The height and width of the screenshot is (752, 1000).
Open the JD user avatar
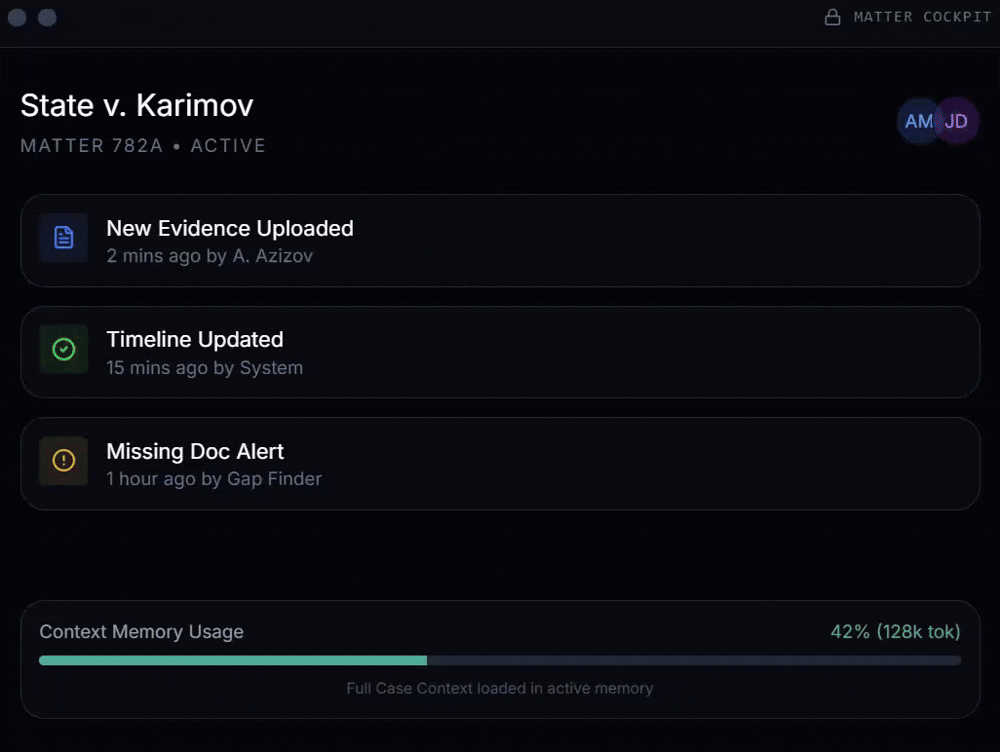[958, 122]
